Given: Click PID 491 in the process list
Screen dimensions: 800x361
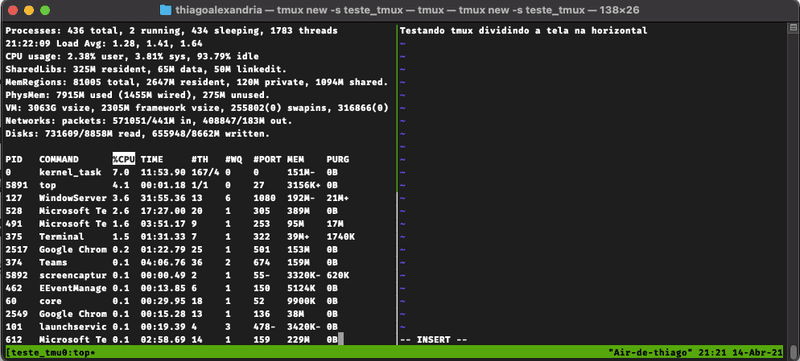Looking at the screenshot, I should (14, 224).
